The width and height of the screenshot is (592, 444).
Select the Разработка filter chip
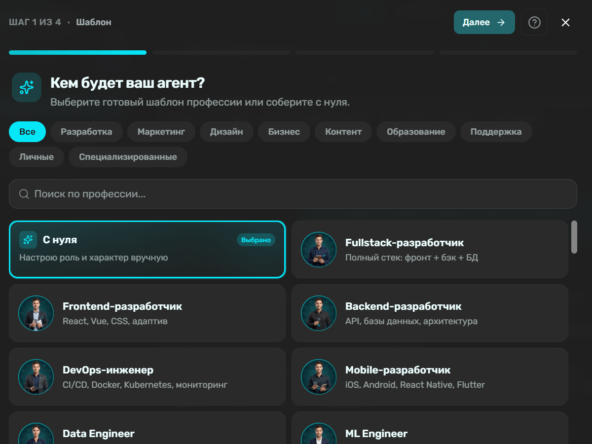(x=86, y=132)
